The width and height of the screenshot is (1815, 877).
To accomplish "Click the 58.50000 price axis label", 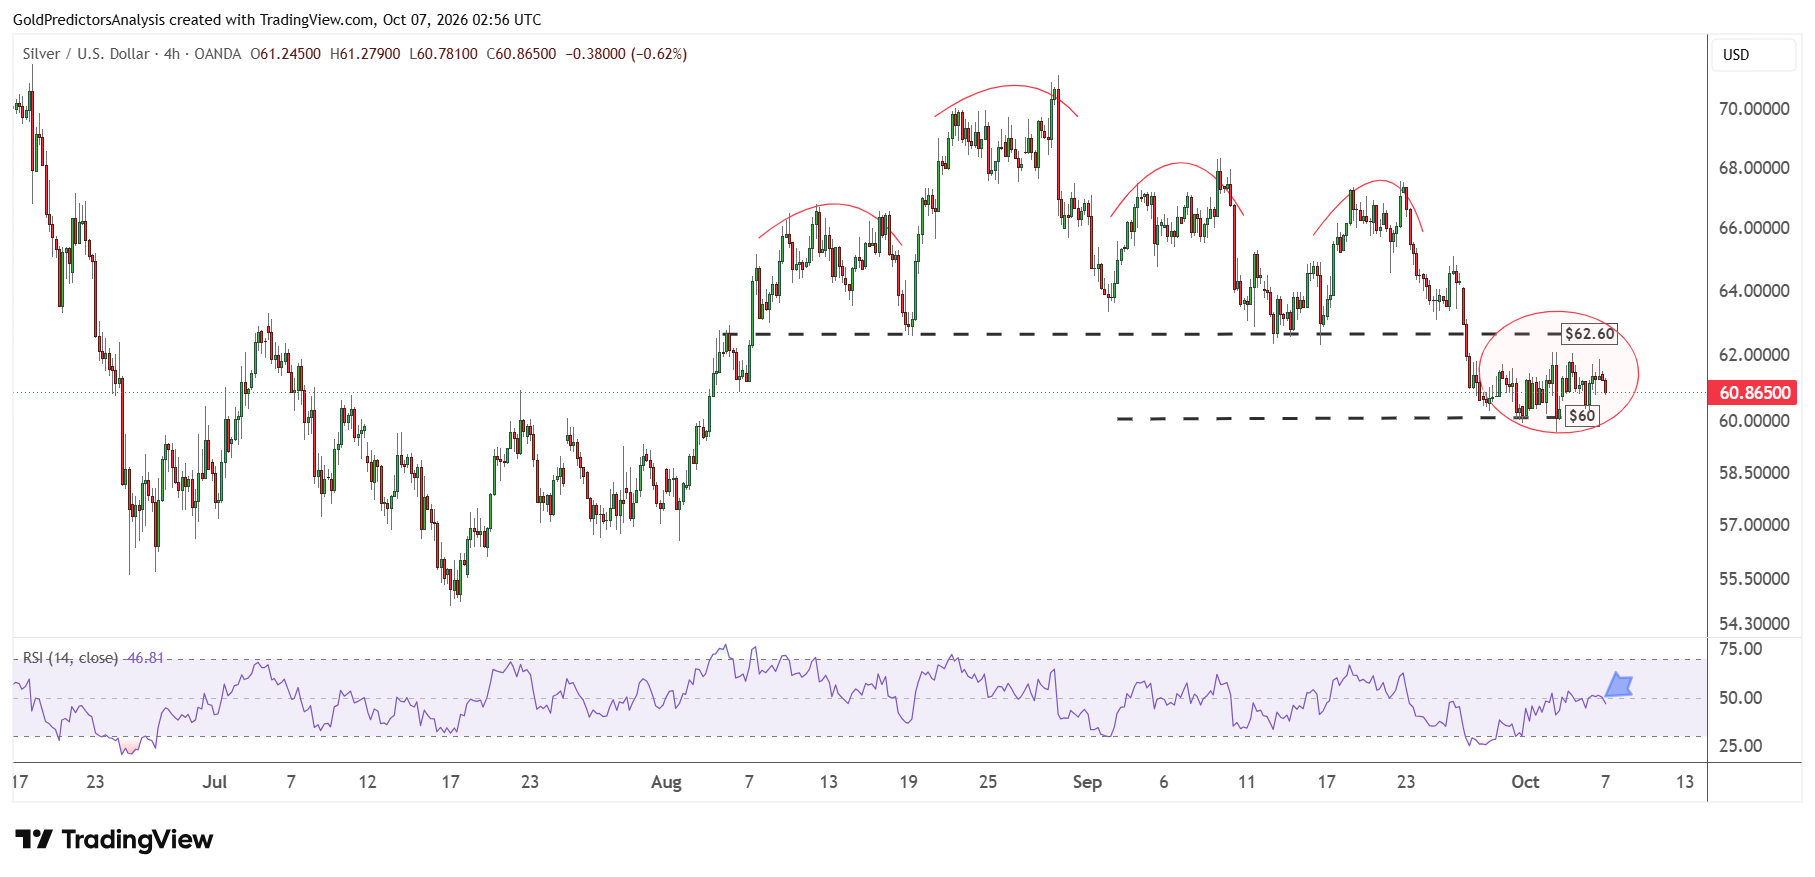I will click(x=1754, y=473).
